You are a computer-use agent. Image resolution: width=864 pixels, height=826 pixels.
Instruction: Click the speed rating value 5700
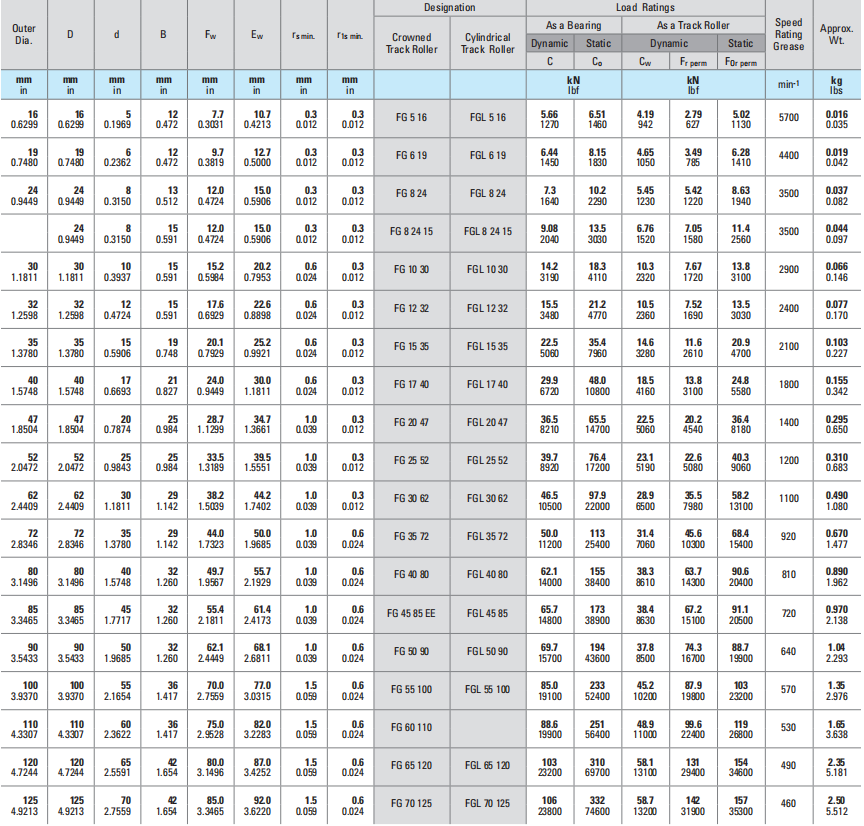click(x=788, y=118)
